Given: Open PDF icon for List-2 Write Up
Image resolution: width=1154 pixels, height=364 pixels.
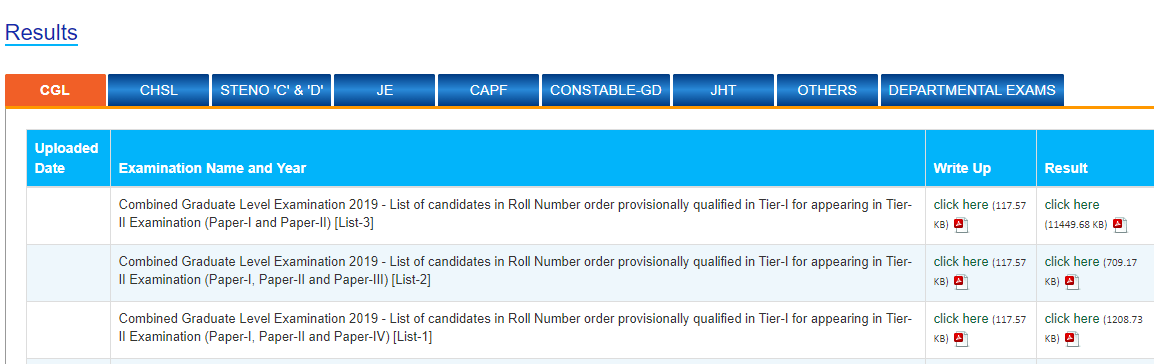Looking at the screenshot, I should click(961, 282).
